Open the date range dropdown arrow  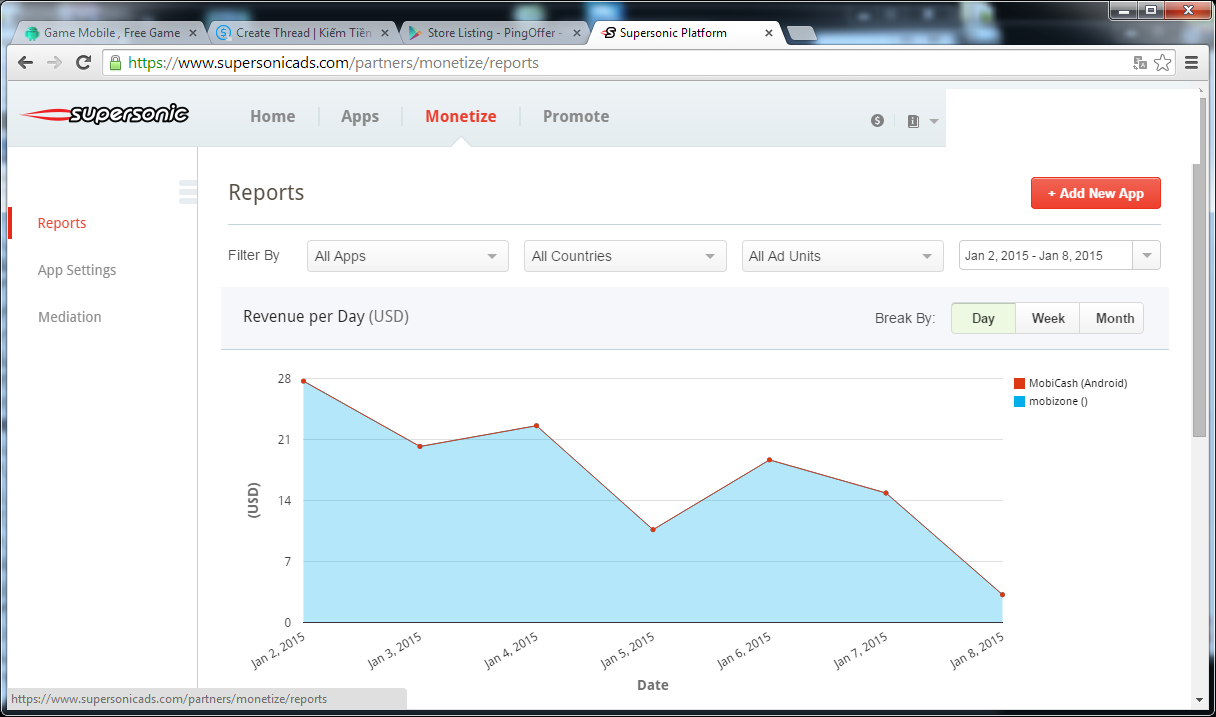pos(1147,255)
